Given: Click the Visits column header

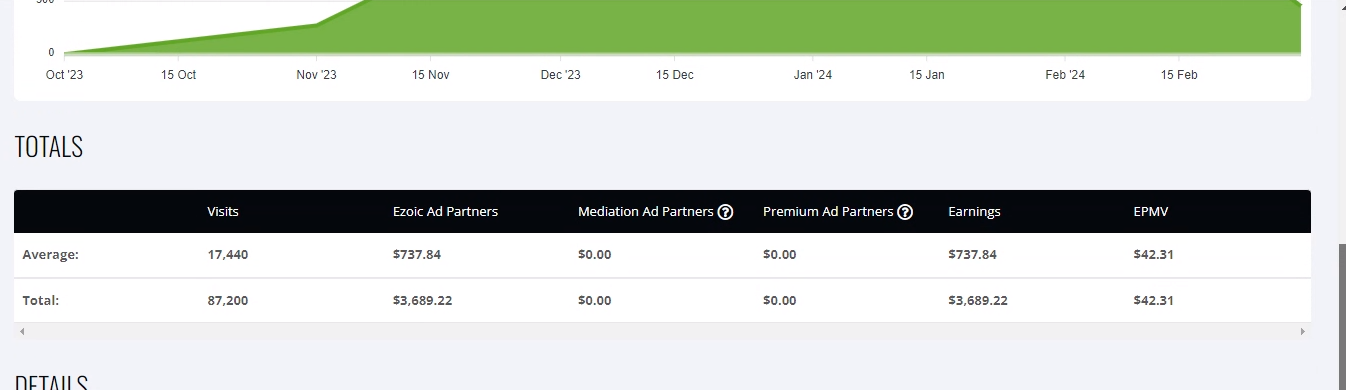Looking at the screenshot, I should click(223, 212).
